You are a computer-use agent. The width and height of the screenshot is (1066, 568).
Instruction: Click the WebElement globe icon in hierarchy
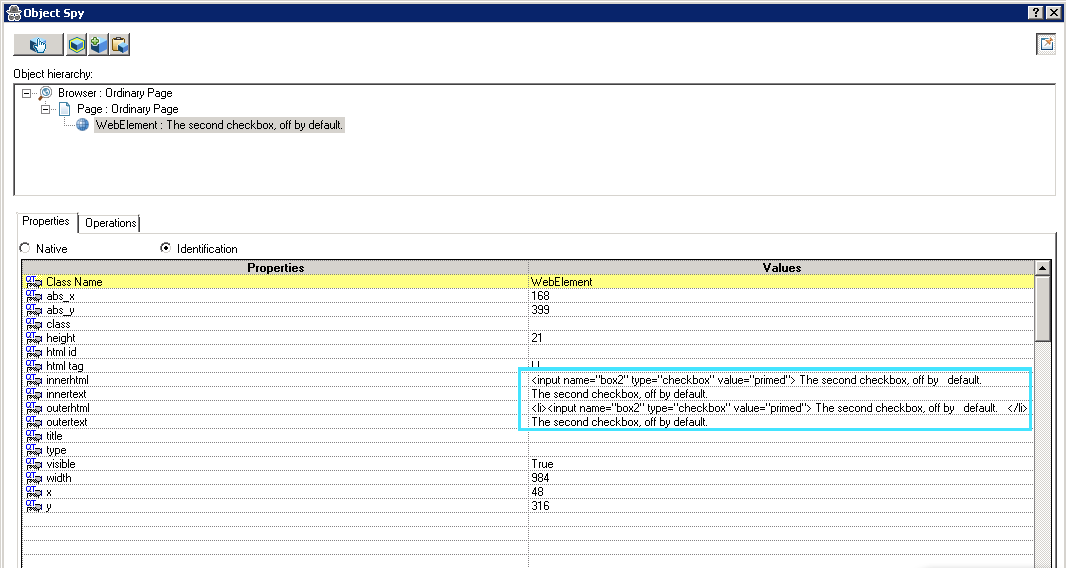tap(83, 125)
